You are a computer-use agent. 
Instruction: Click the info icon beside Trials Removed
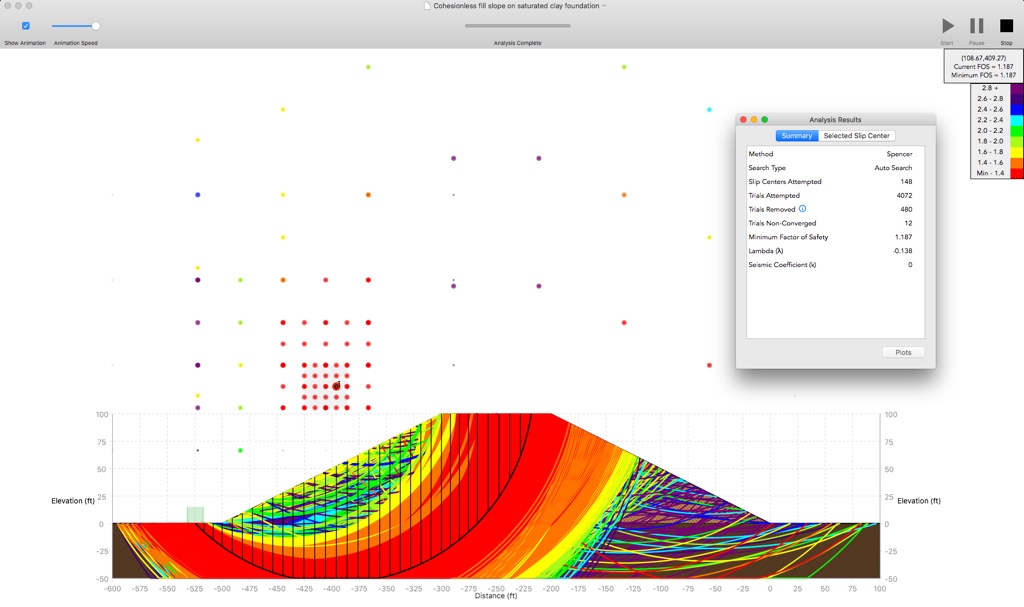coord(803,209)
